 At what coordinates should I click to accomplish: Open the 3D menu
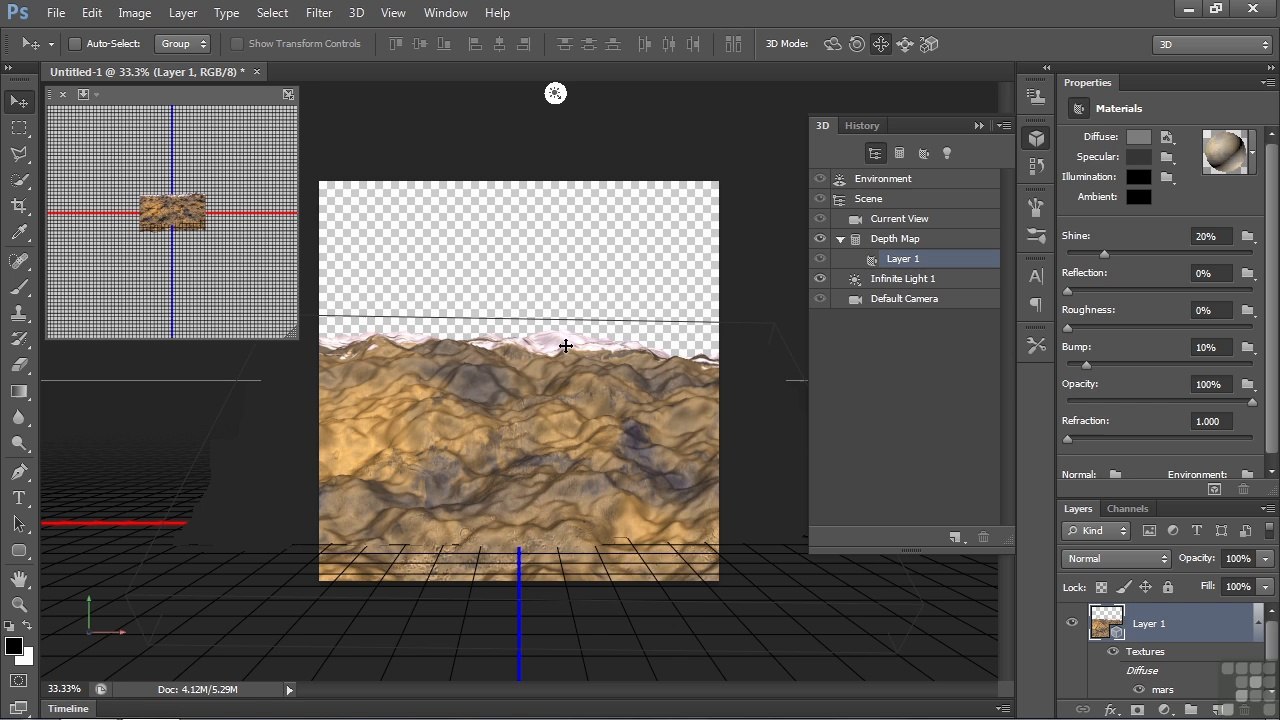(356, 13)
